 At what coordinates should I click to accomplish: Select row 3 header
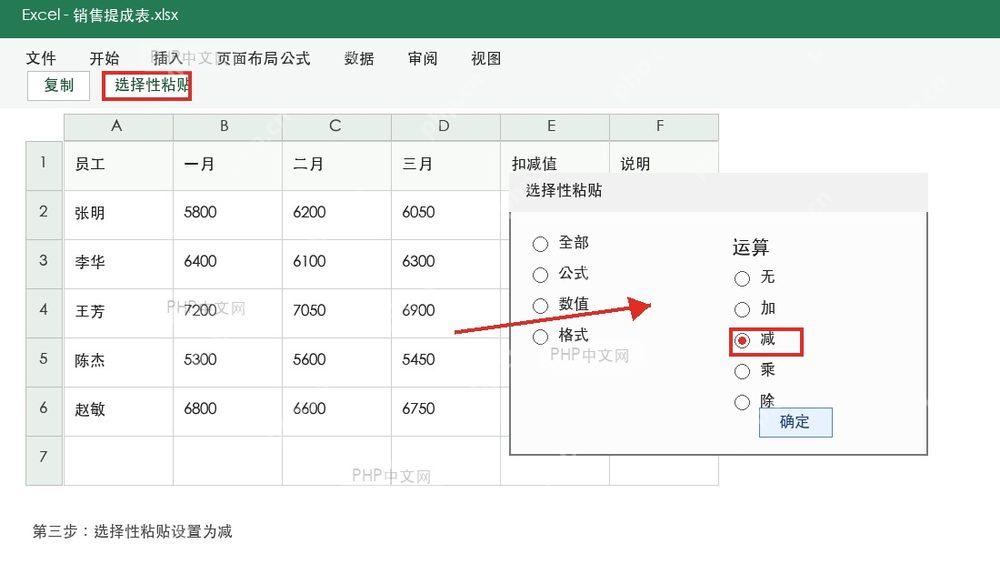tap(43, 263)
